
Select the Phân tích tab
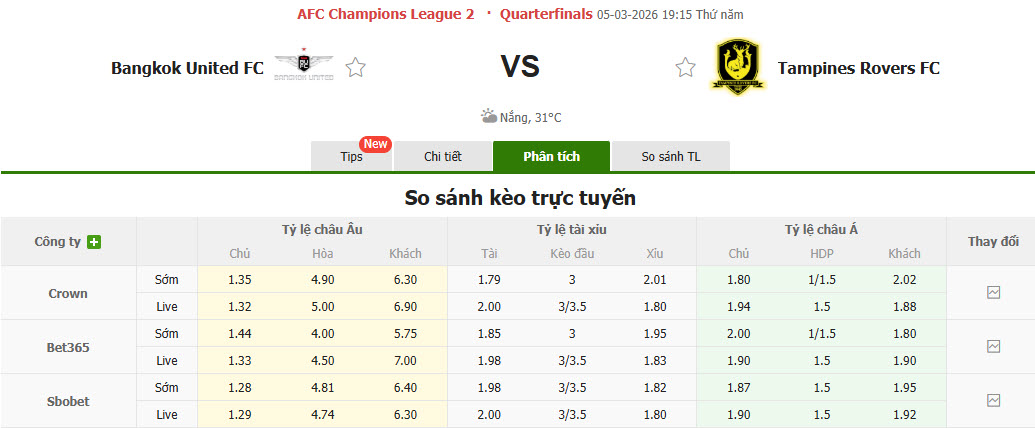coord(551,157)
